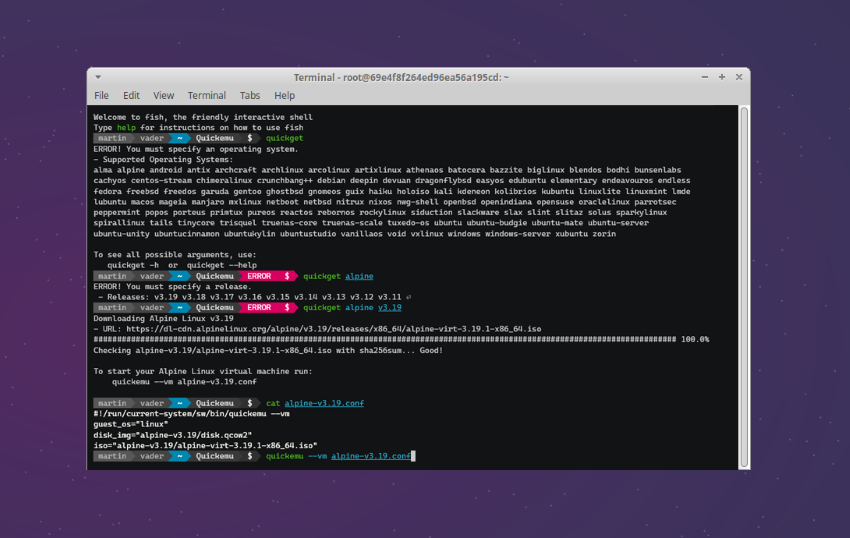Click alpine-v3.19.conf in the final quickemu command
Screen dimensions: 850x538
pos(370,456)
